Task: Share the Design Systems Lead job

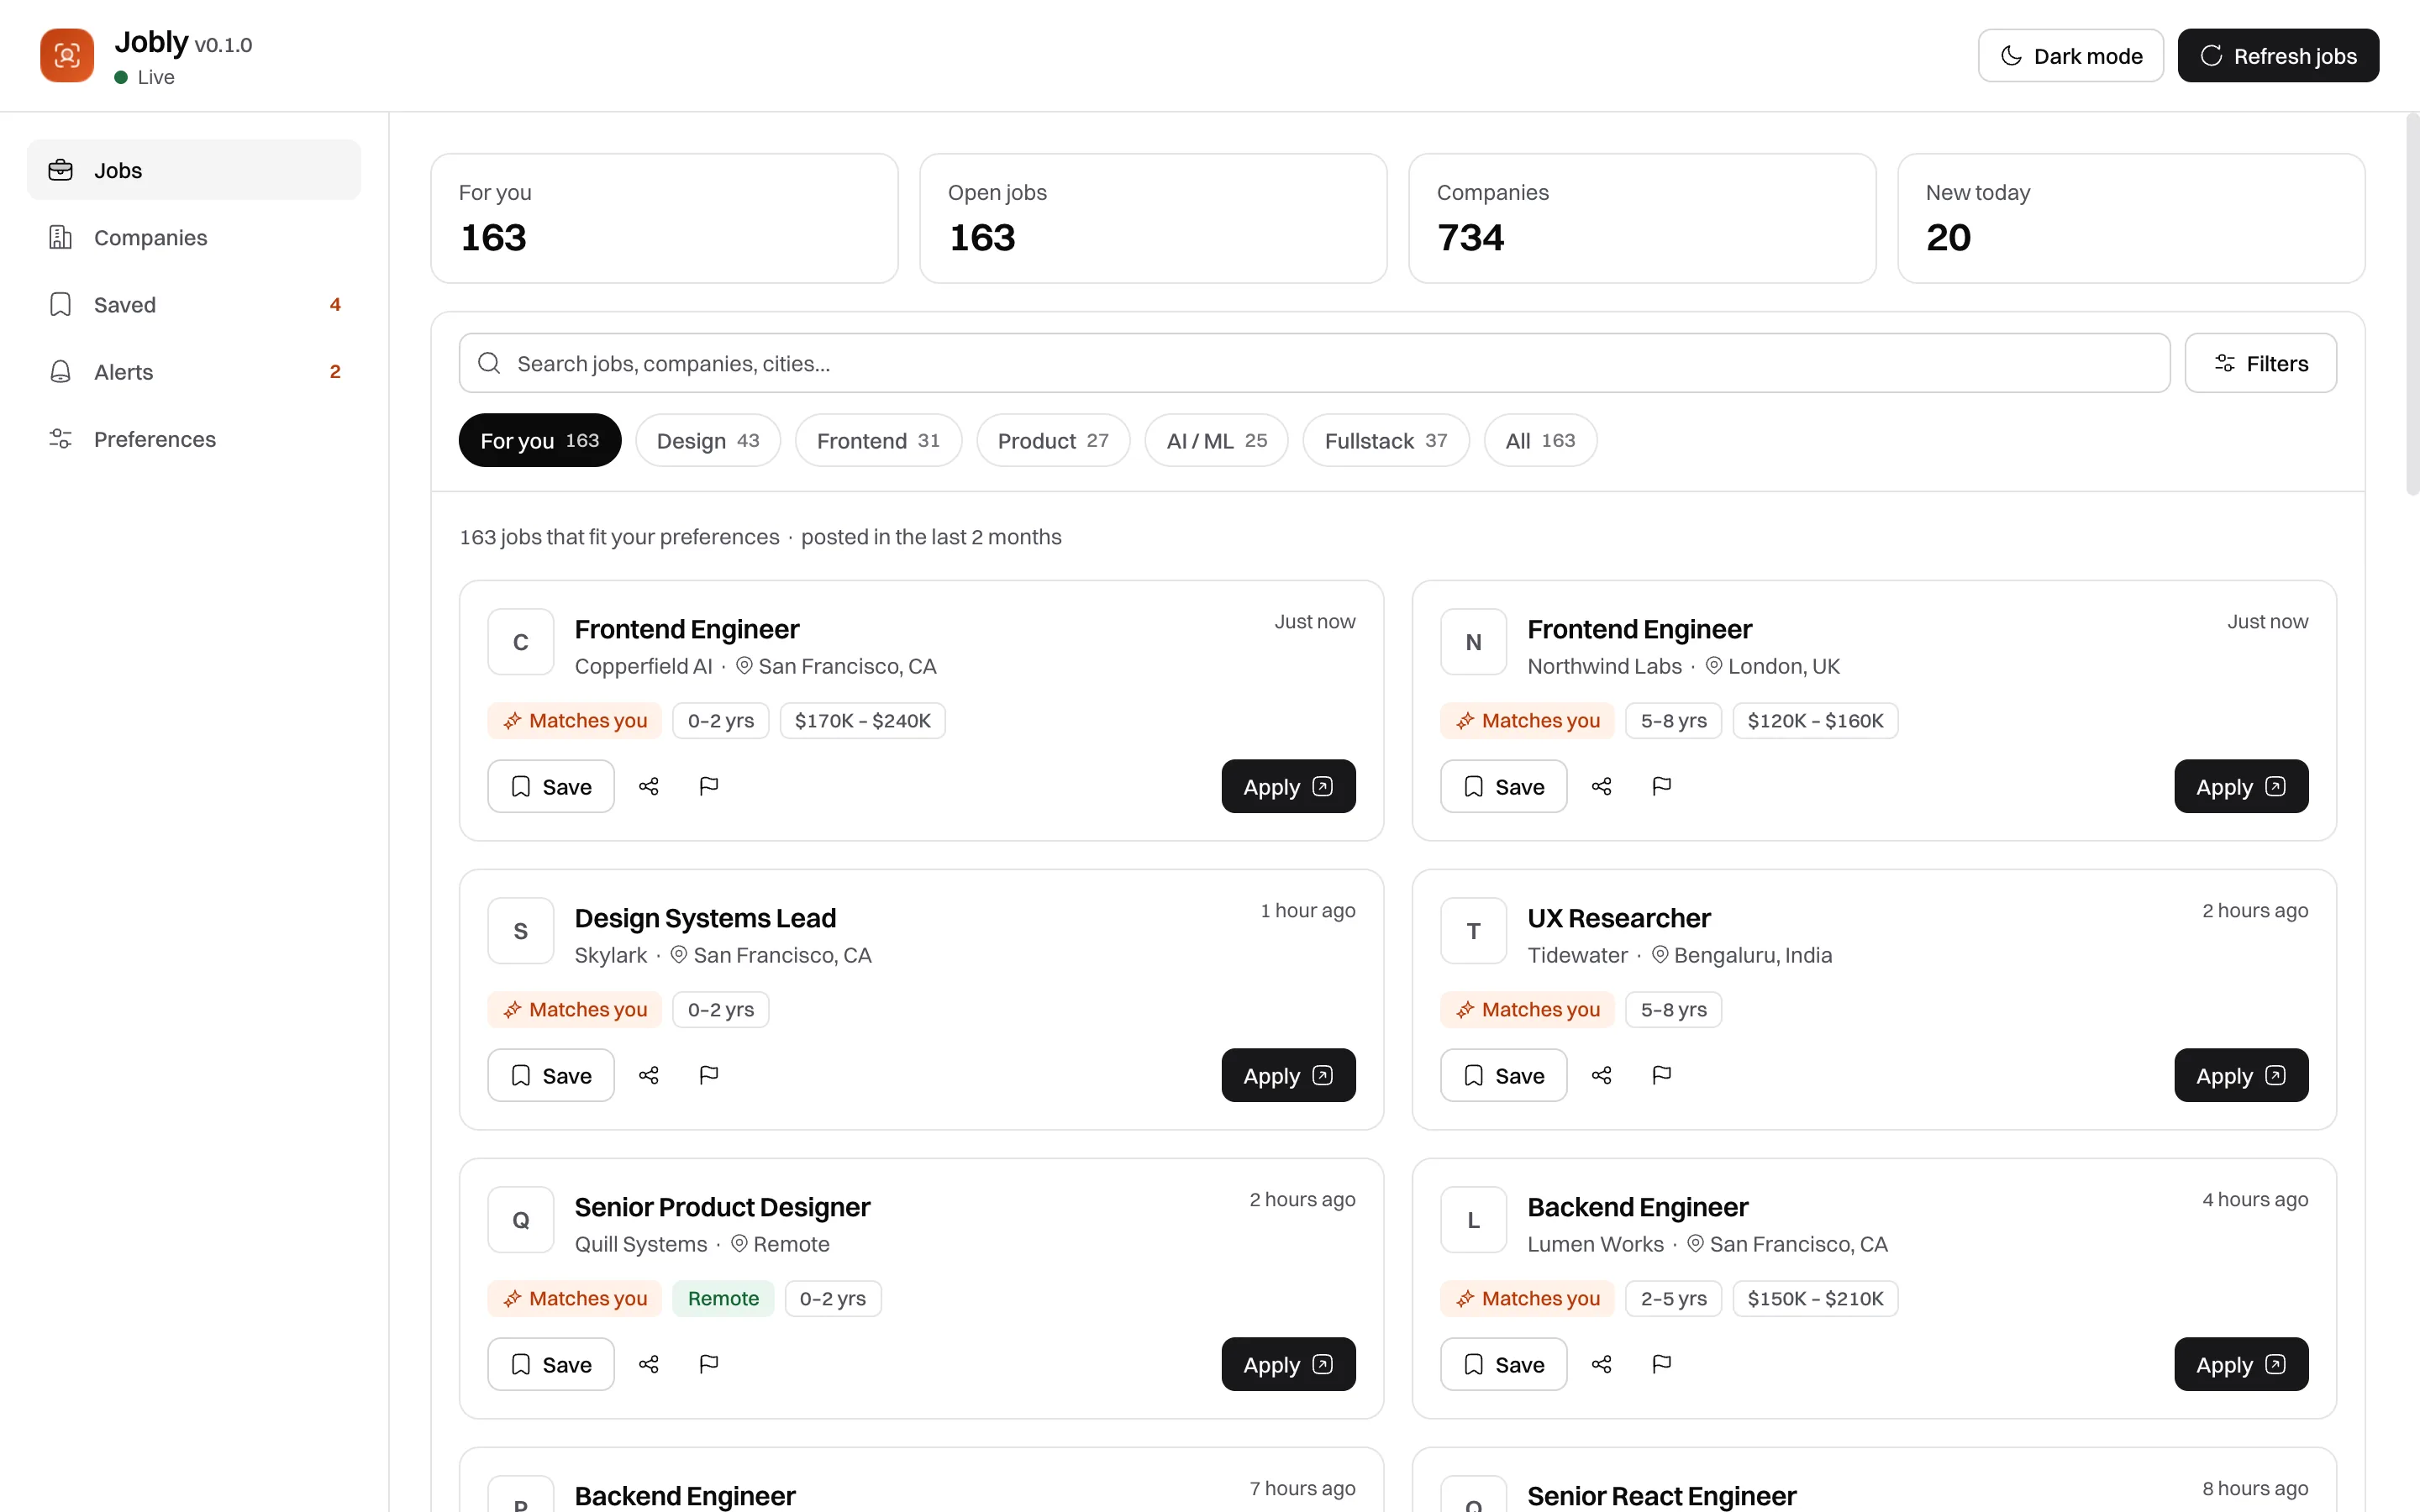Action: 649,1075
